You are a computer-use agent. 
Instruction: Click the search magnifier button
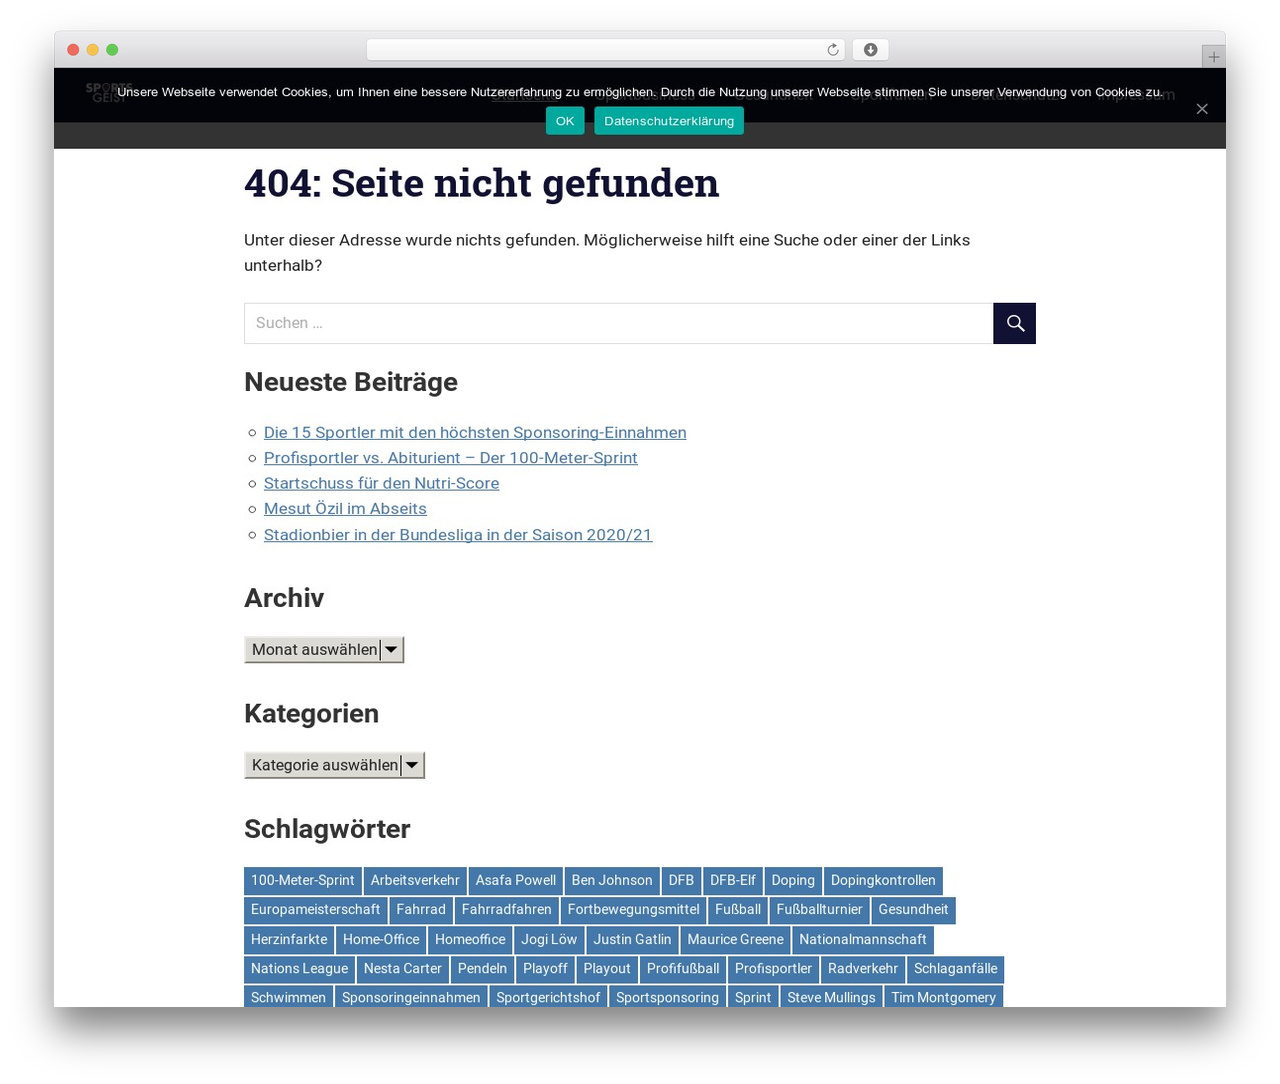click(1014, 323)
